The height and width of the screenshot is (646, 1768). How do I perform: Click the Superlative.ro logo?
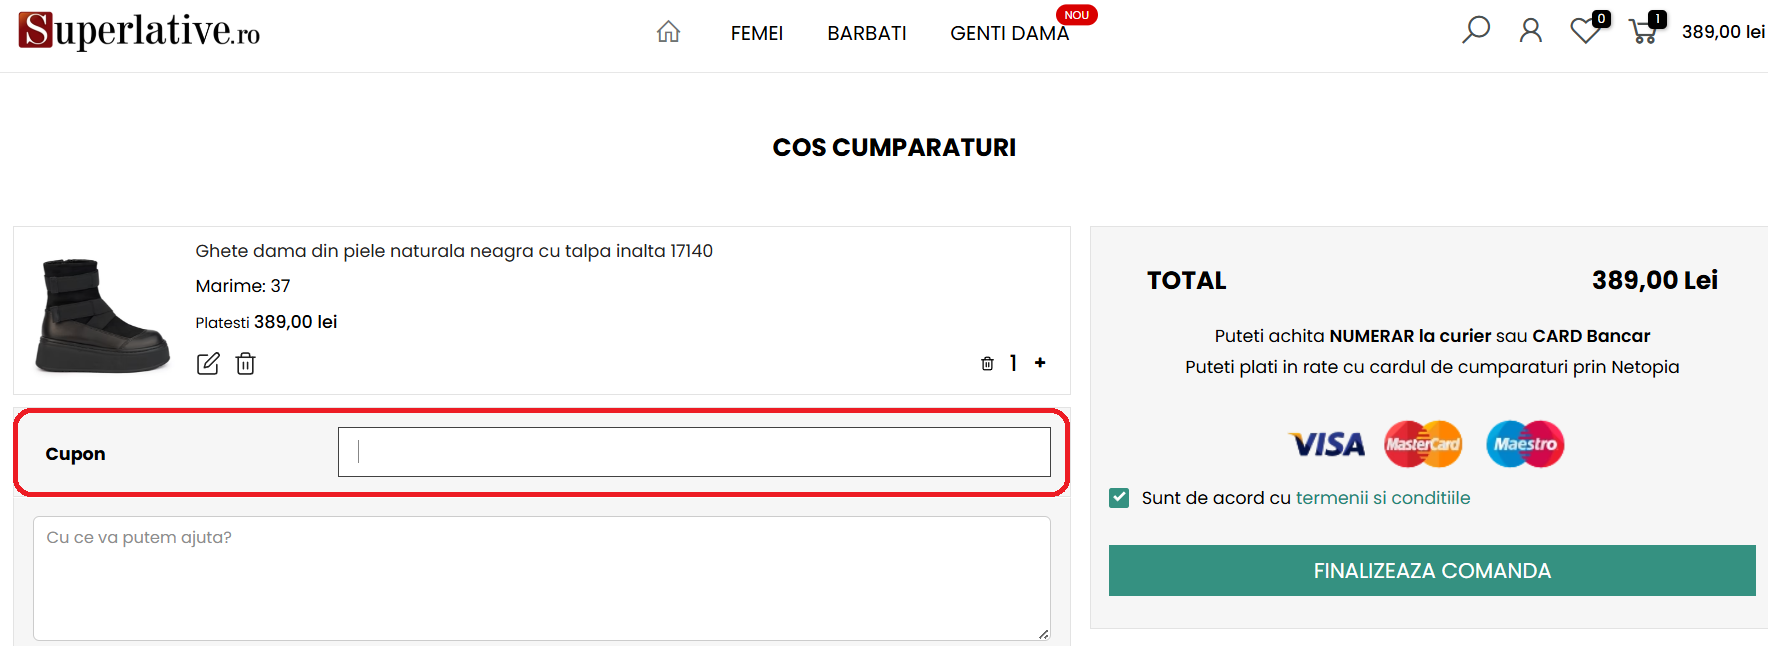(x=139, y=31)
